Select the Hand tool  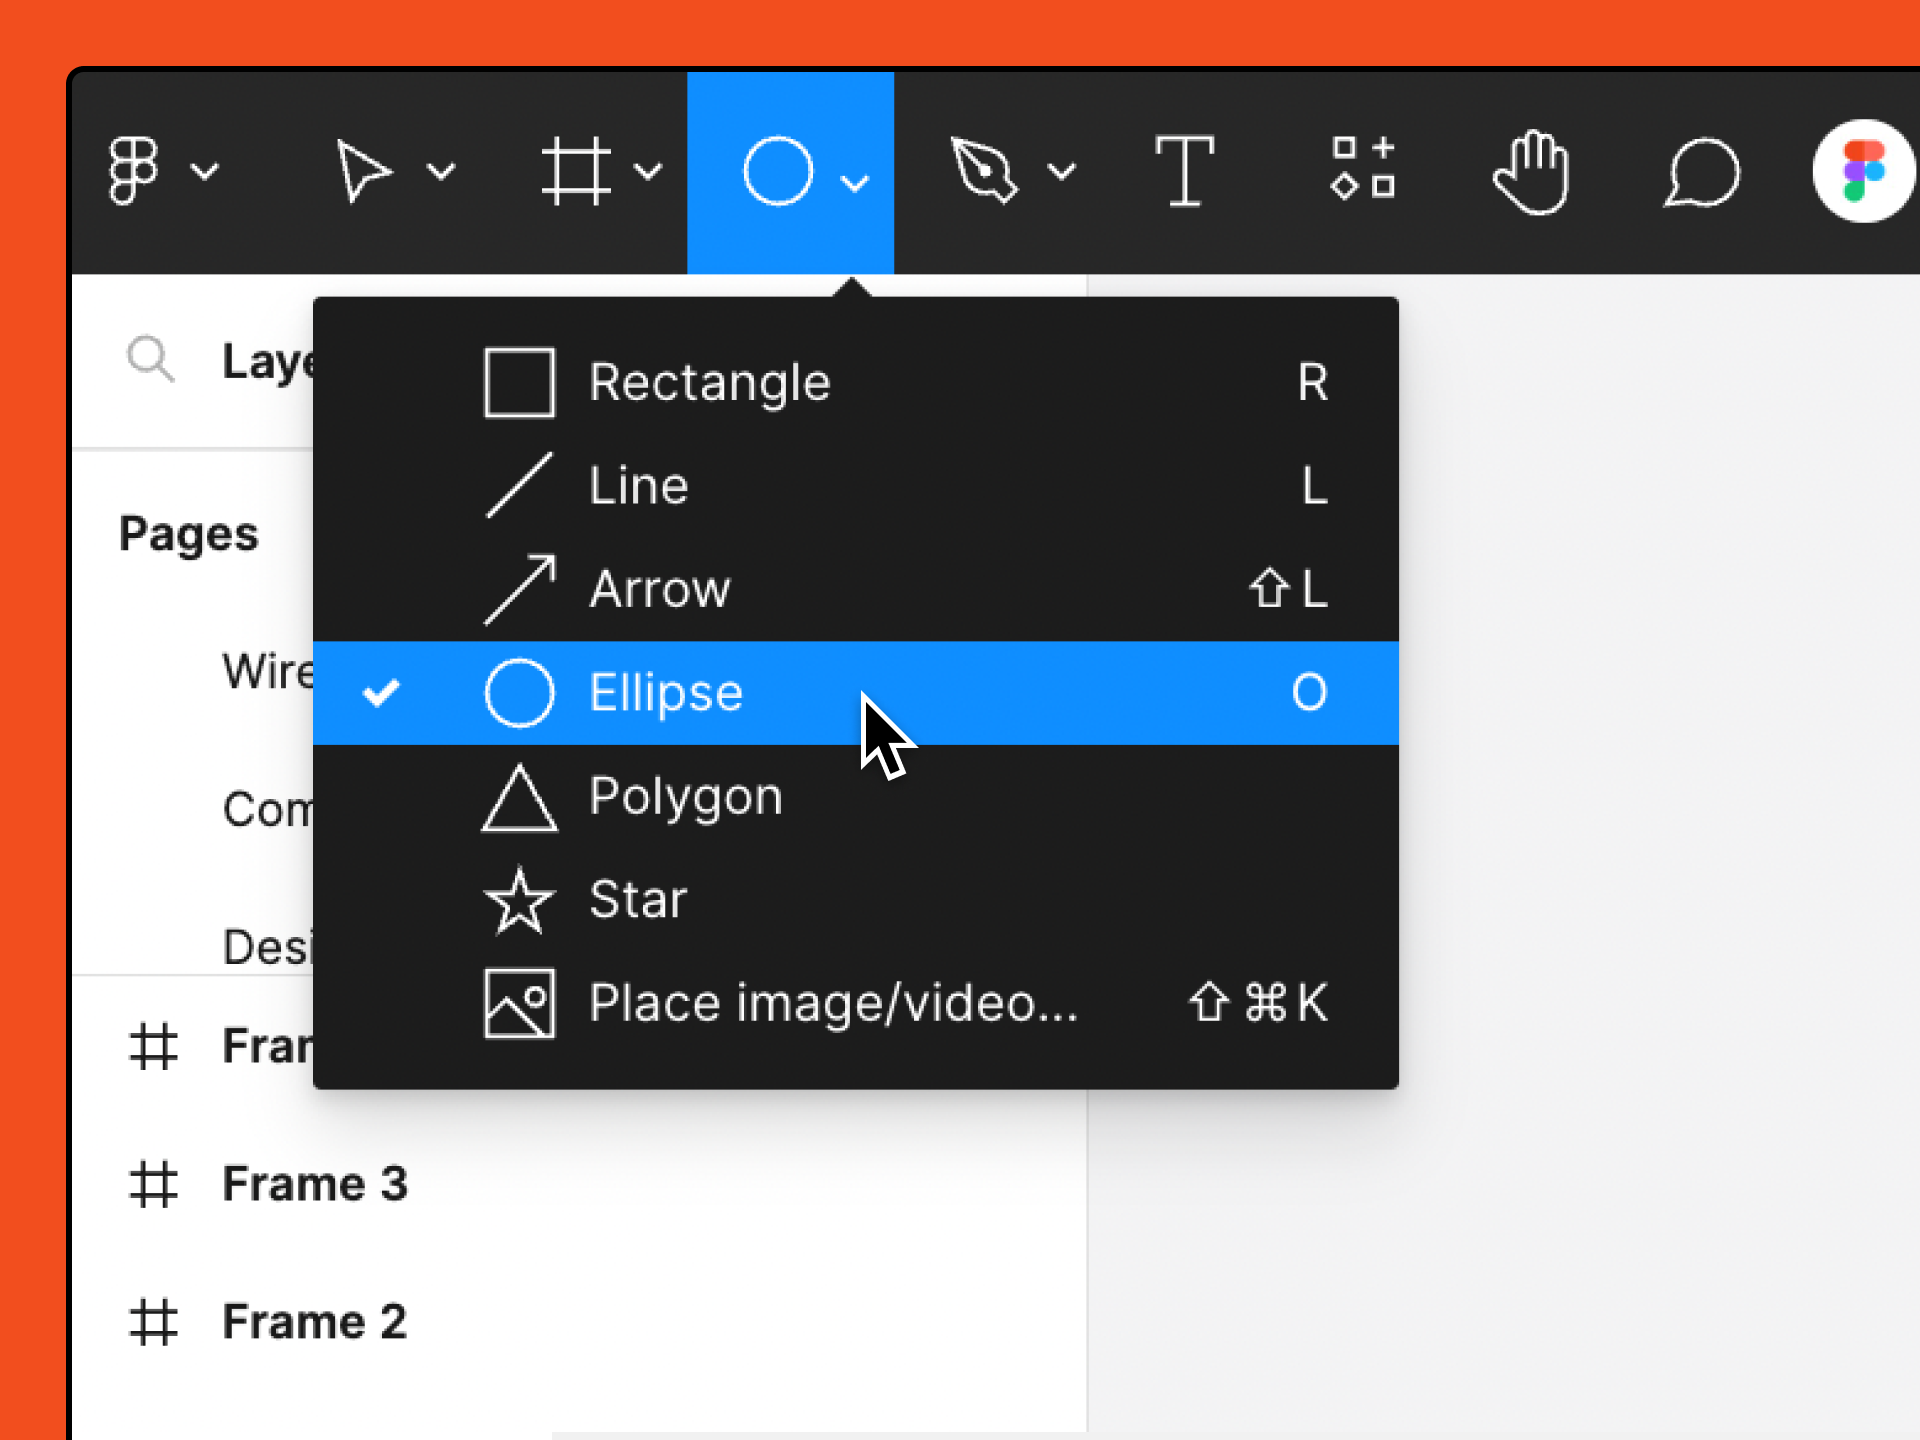click(x=1529, y=170)
